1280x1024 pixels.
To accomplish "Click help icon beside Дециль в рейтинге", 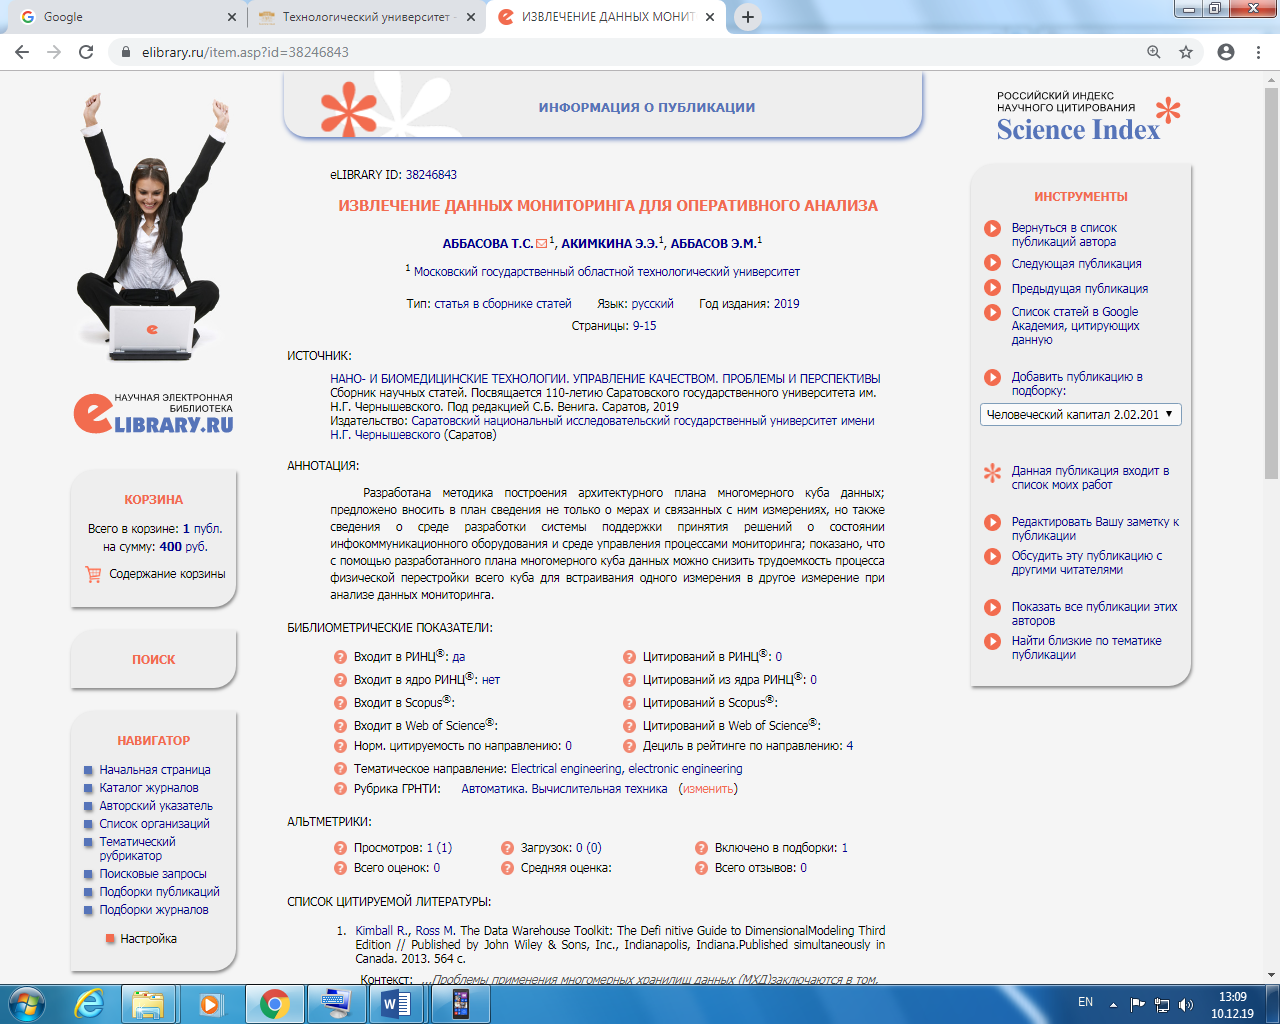I will [x=629, y=746].
